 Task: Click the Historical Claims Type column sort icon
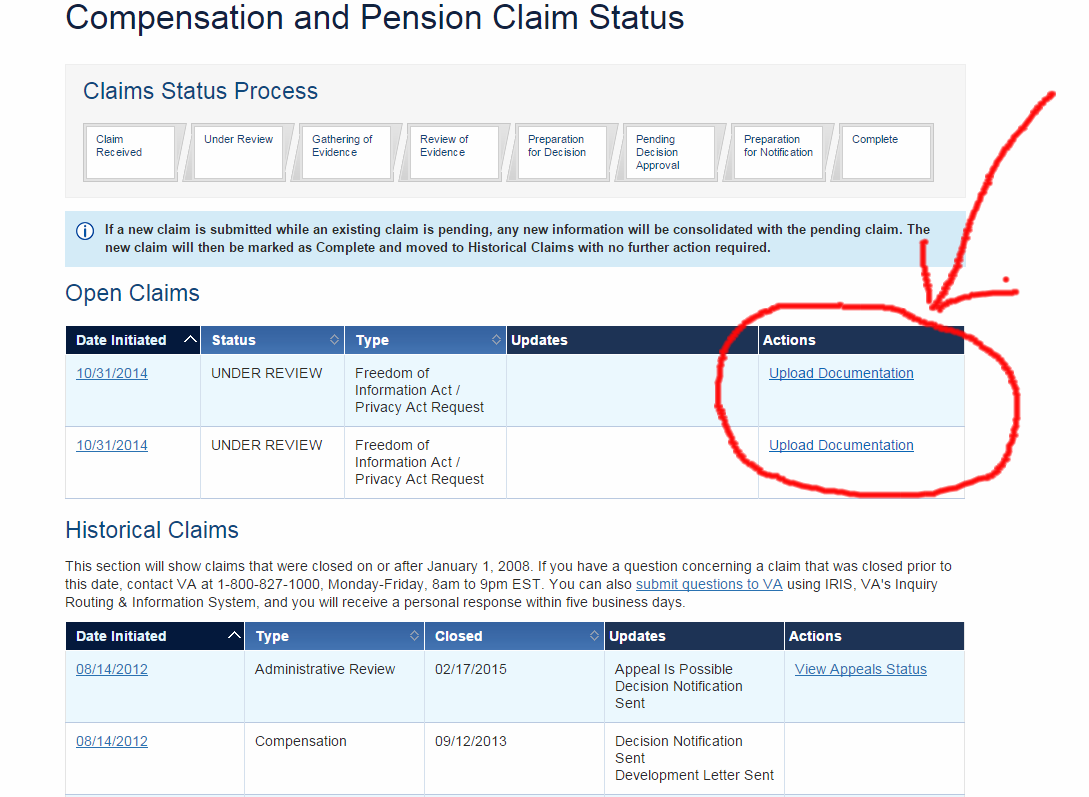click(x=415, y=636)
